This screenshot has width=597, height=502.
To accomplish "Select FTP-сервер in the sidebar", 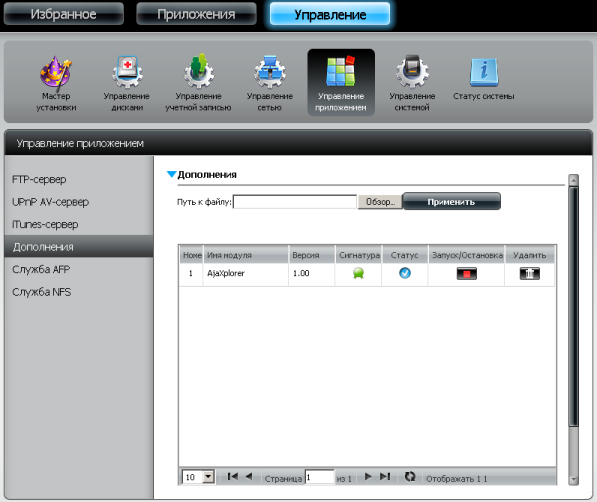I will (x=39, y=179).
